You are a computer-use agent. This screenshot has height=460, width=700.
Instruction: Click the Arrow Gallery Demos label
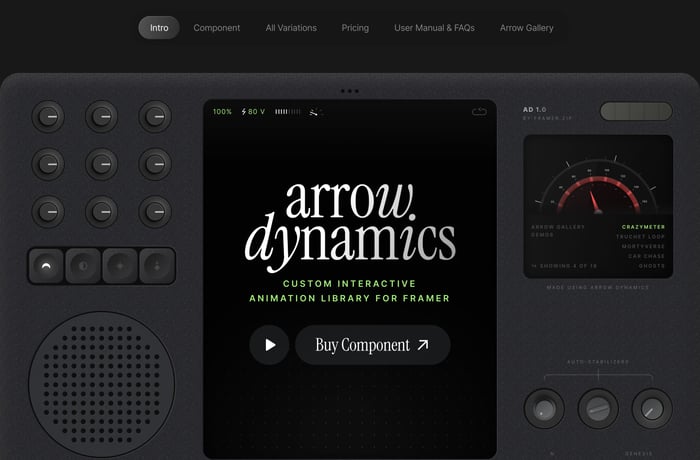tap(558, 231)
